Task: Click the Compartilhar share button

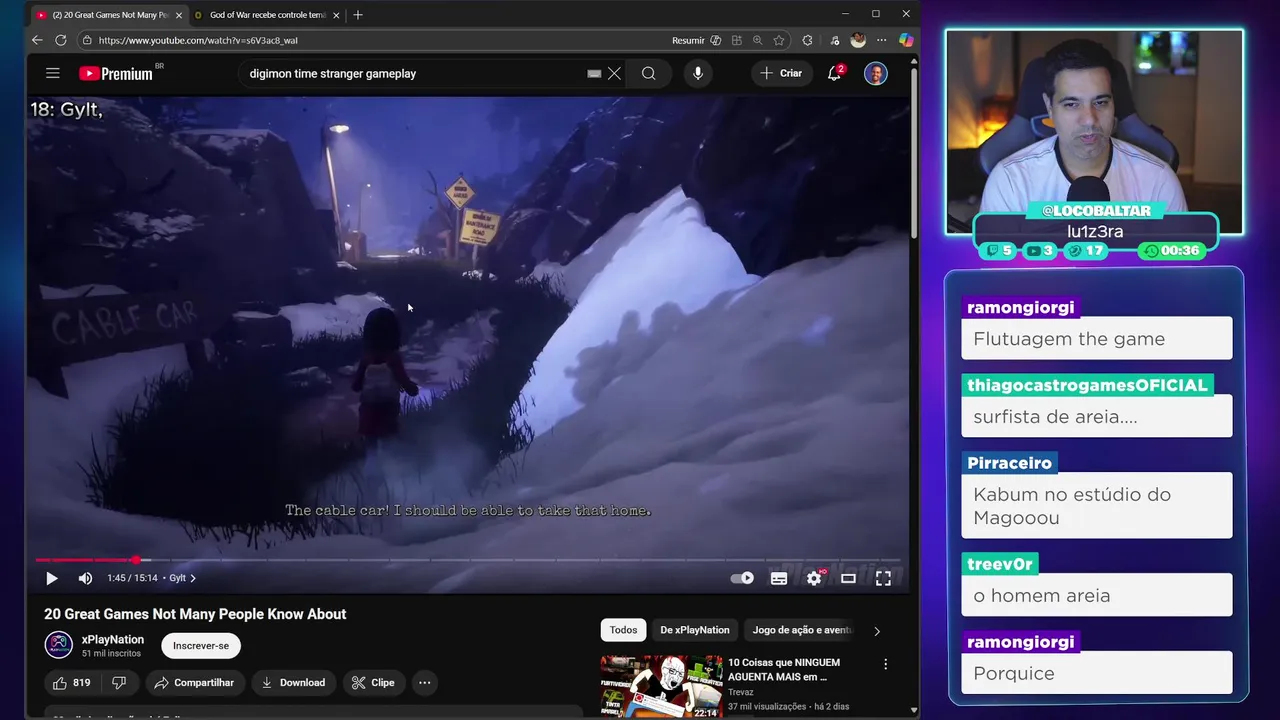Action: pyautogui.click(x=194, y=683)
